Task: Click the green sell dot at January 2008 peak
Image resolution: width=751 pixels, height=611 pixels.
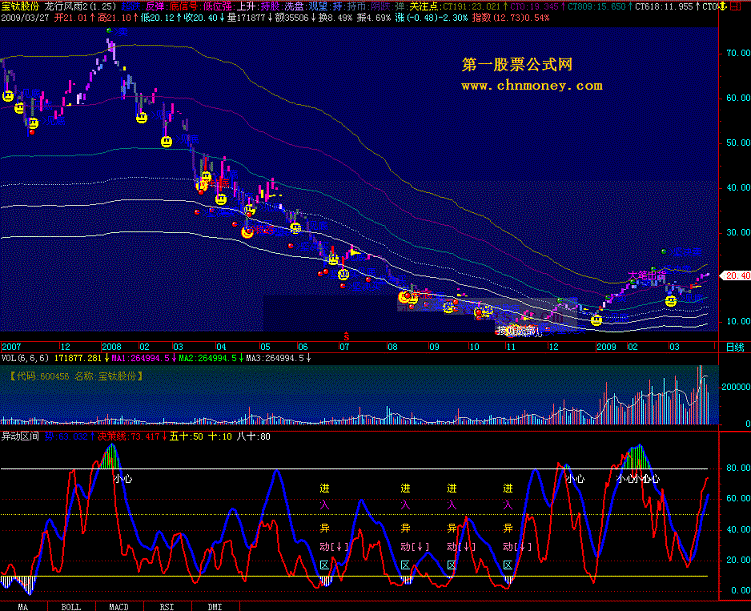Action: tap(109, 31)
